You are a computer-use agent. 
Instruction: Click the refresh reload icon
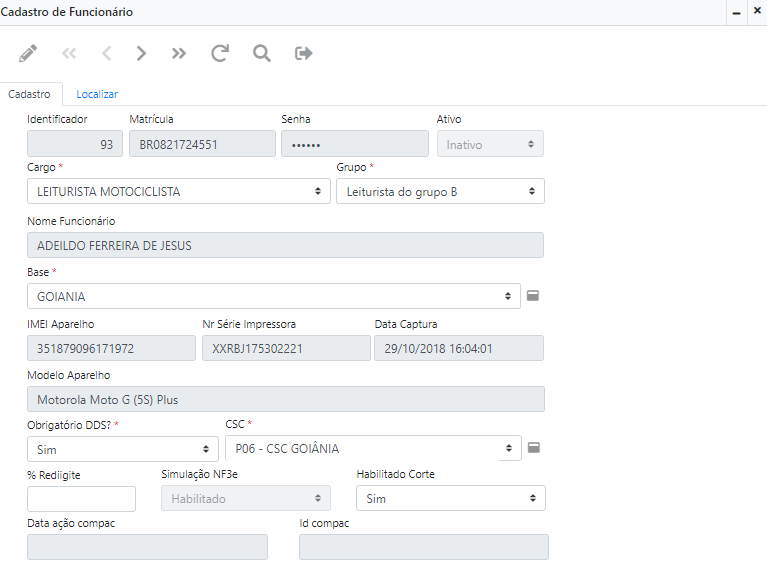pos(220,53)
